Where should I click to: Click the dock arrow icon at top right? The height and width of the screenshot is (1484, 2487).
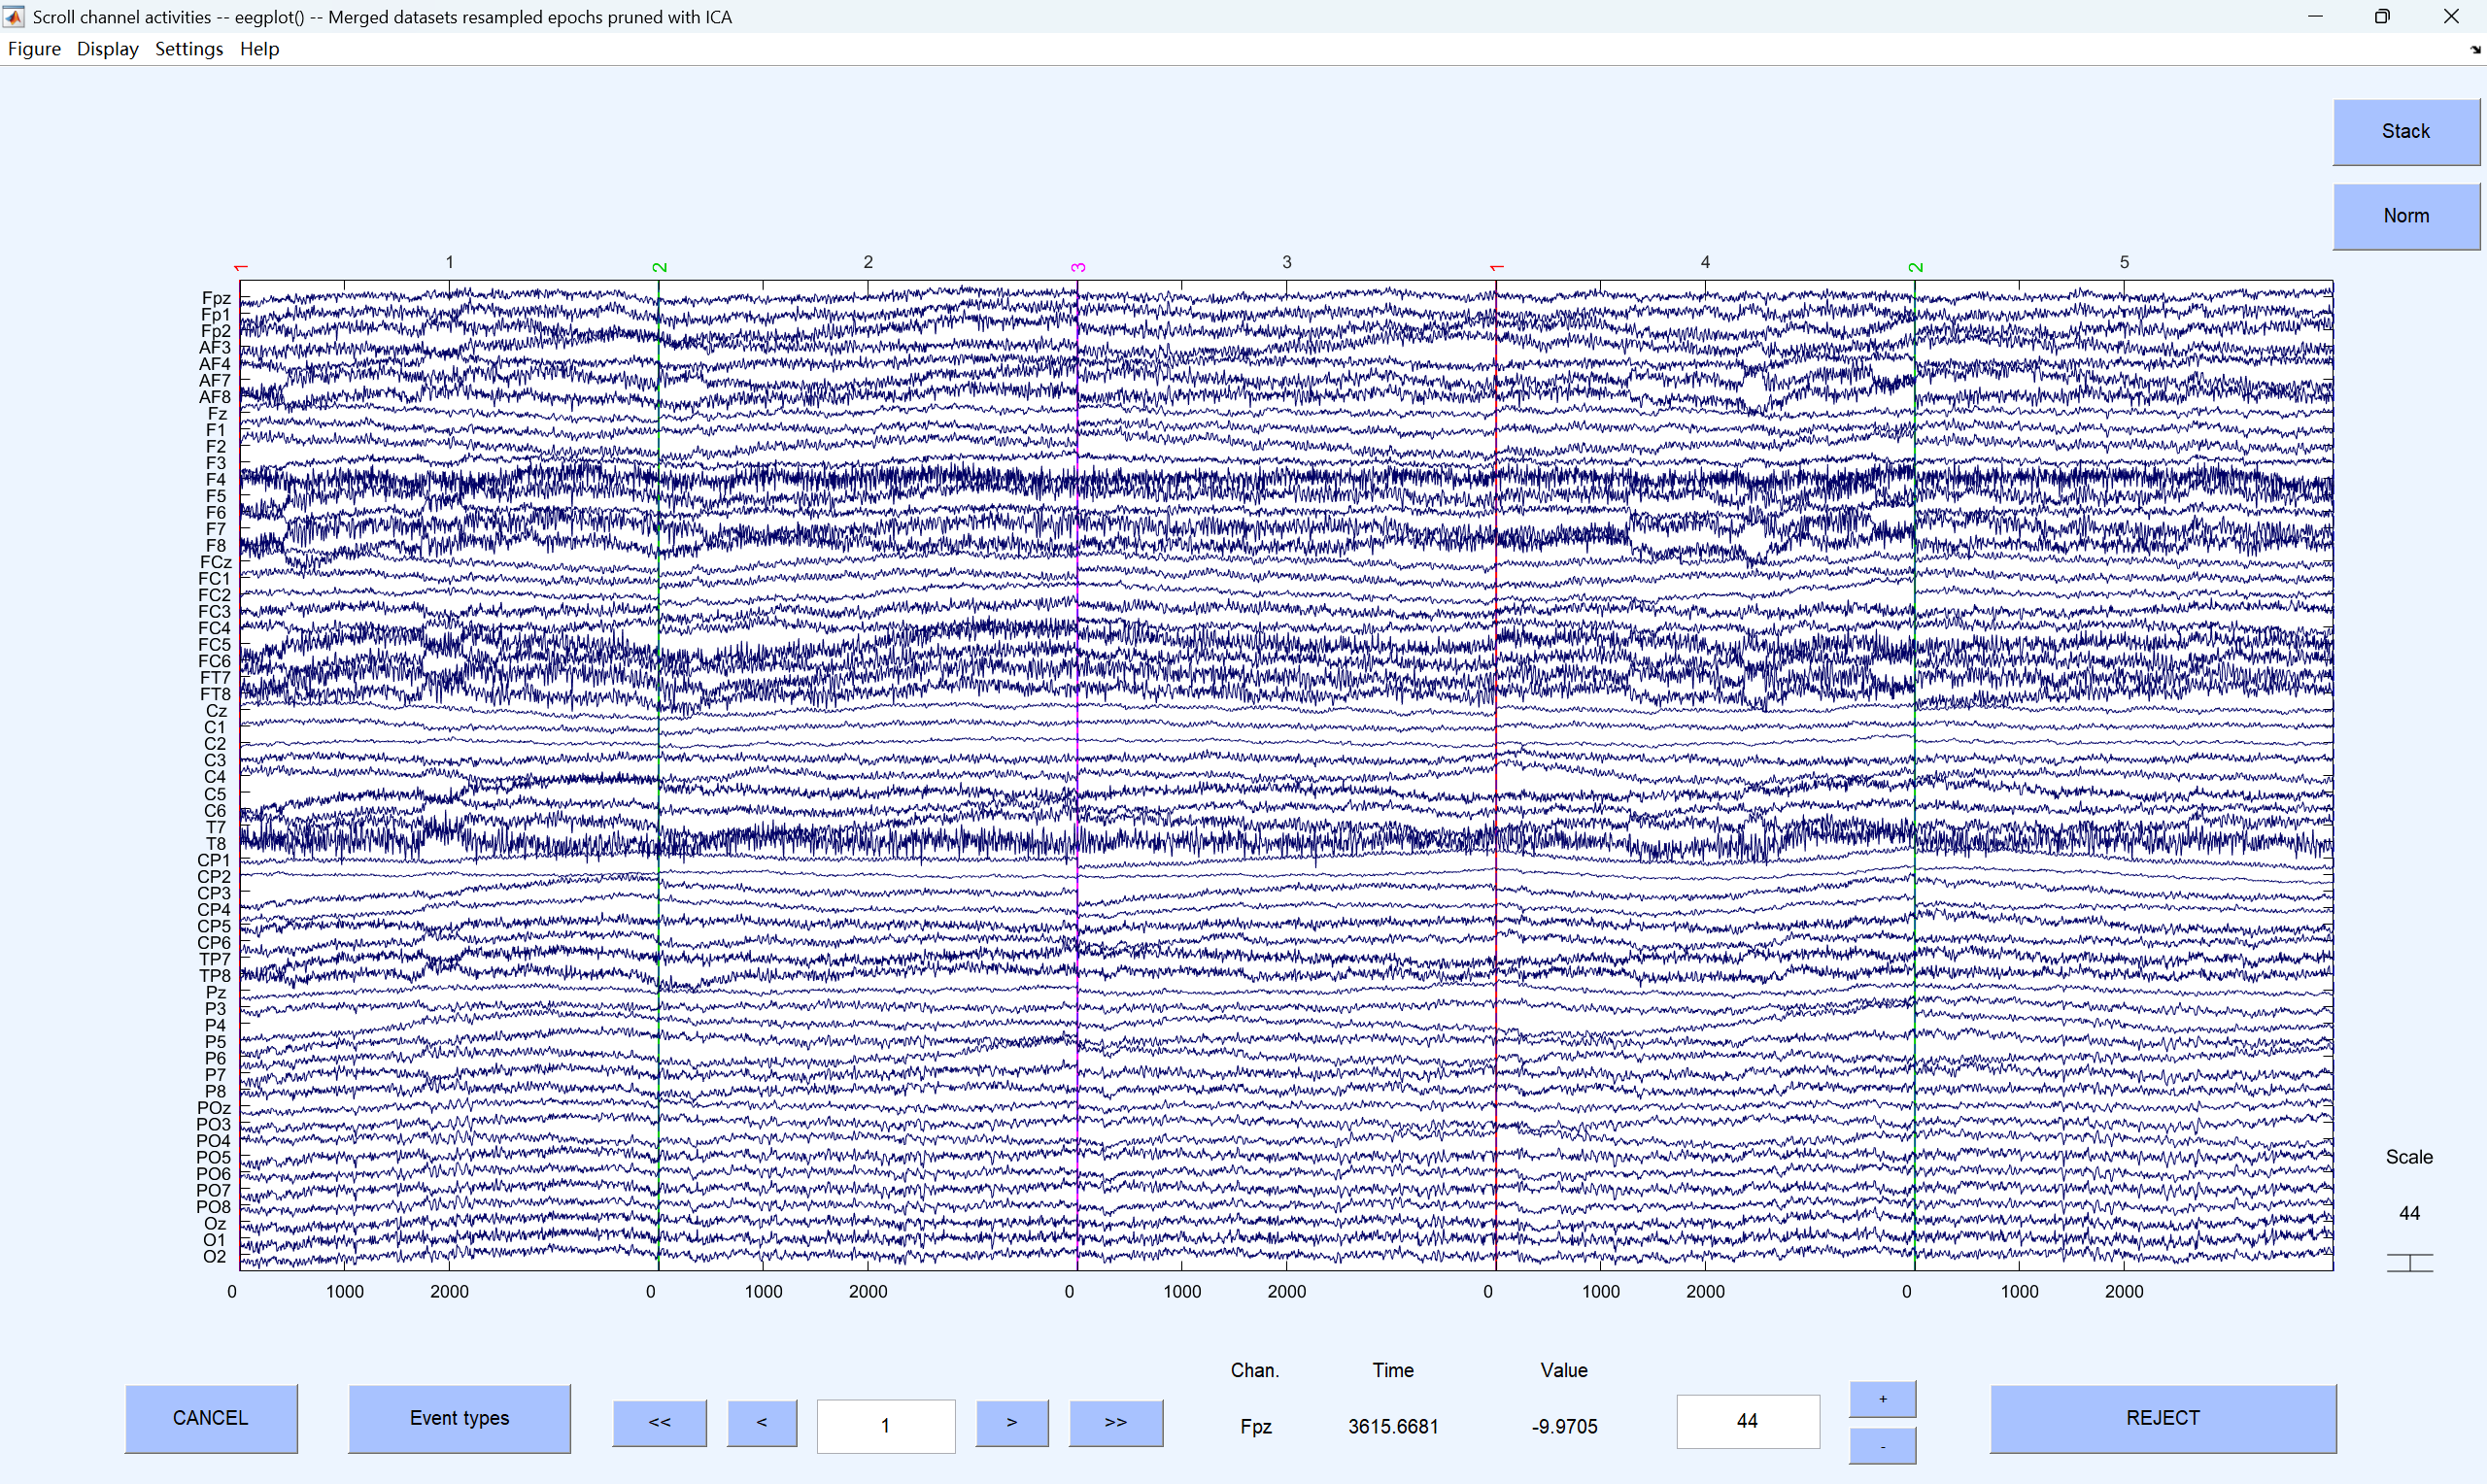(x=2475, y=49)
